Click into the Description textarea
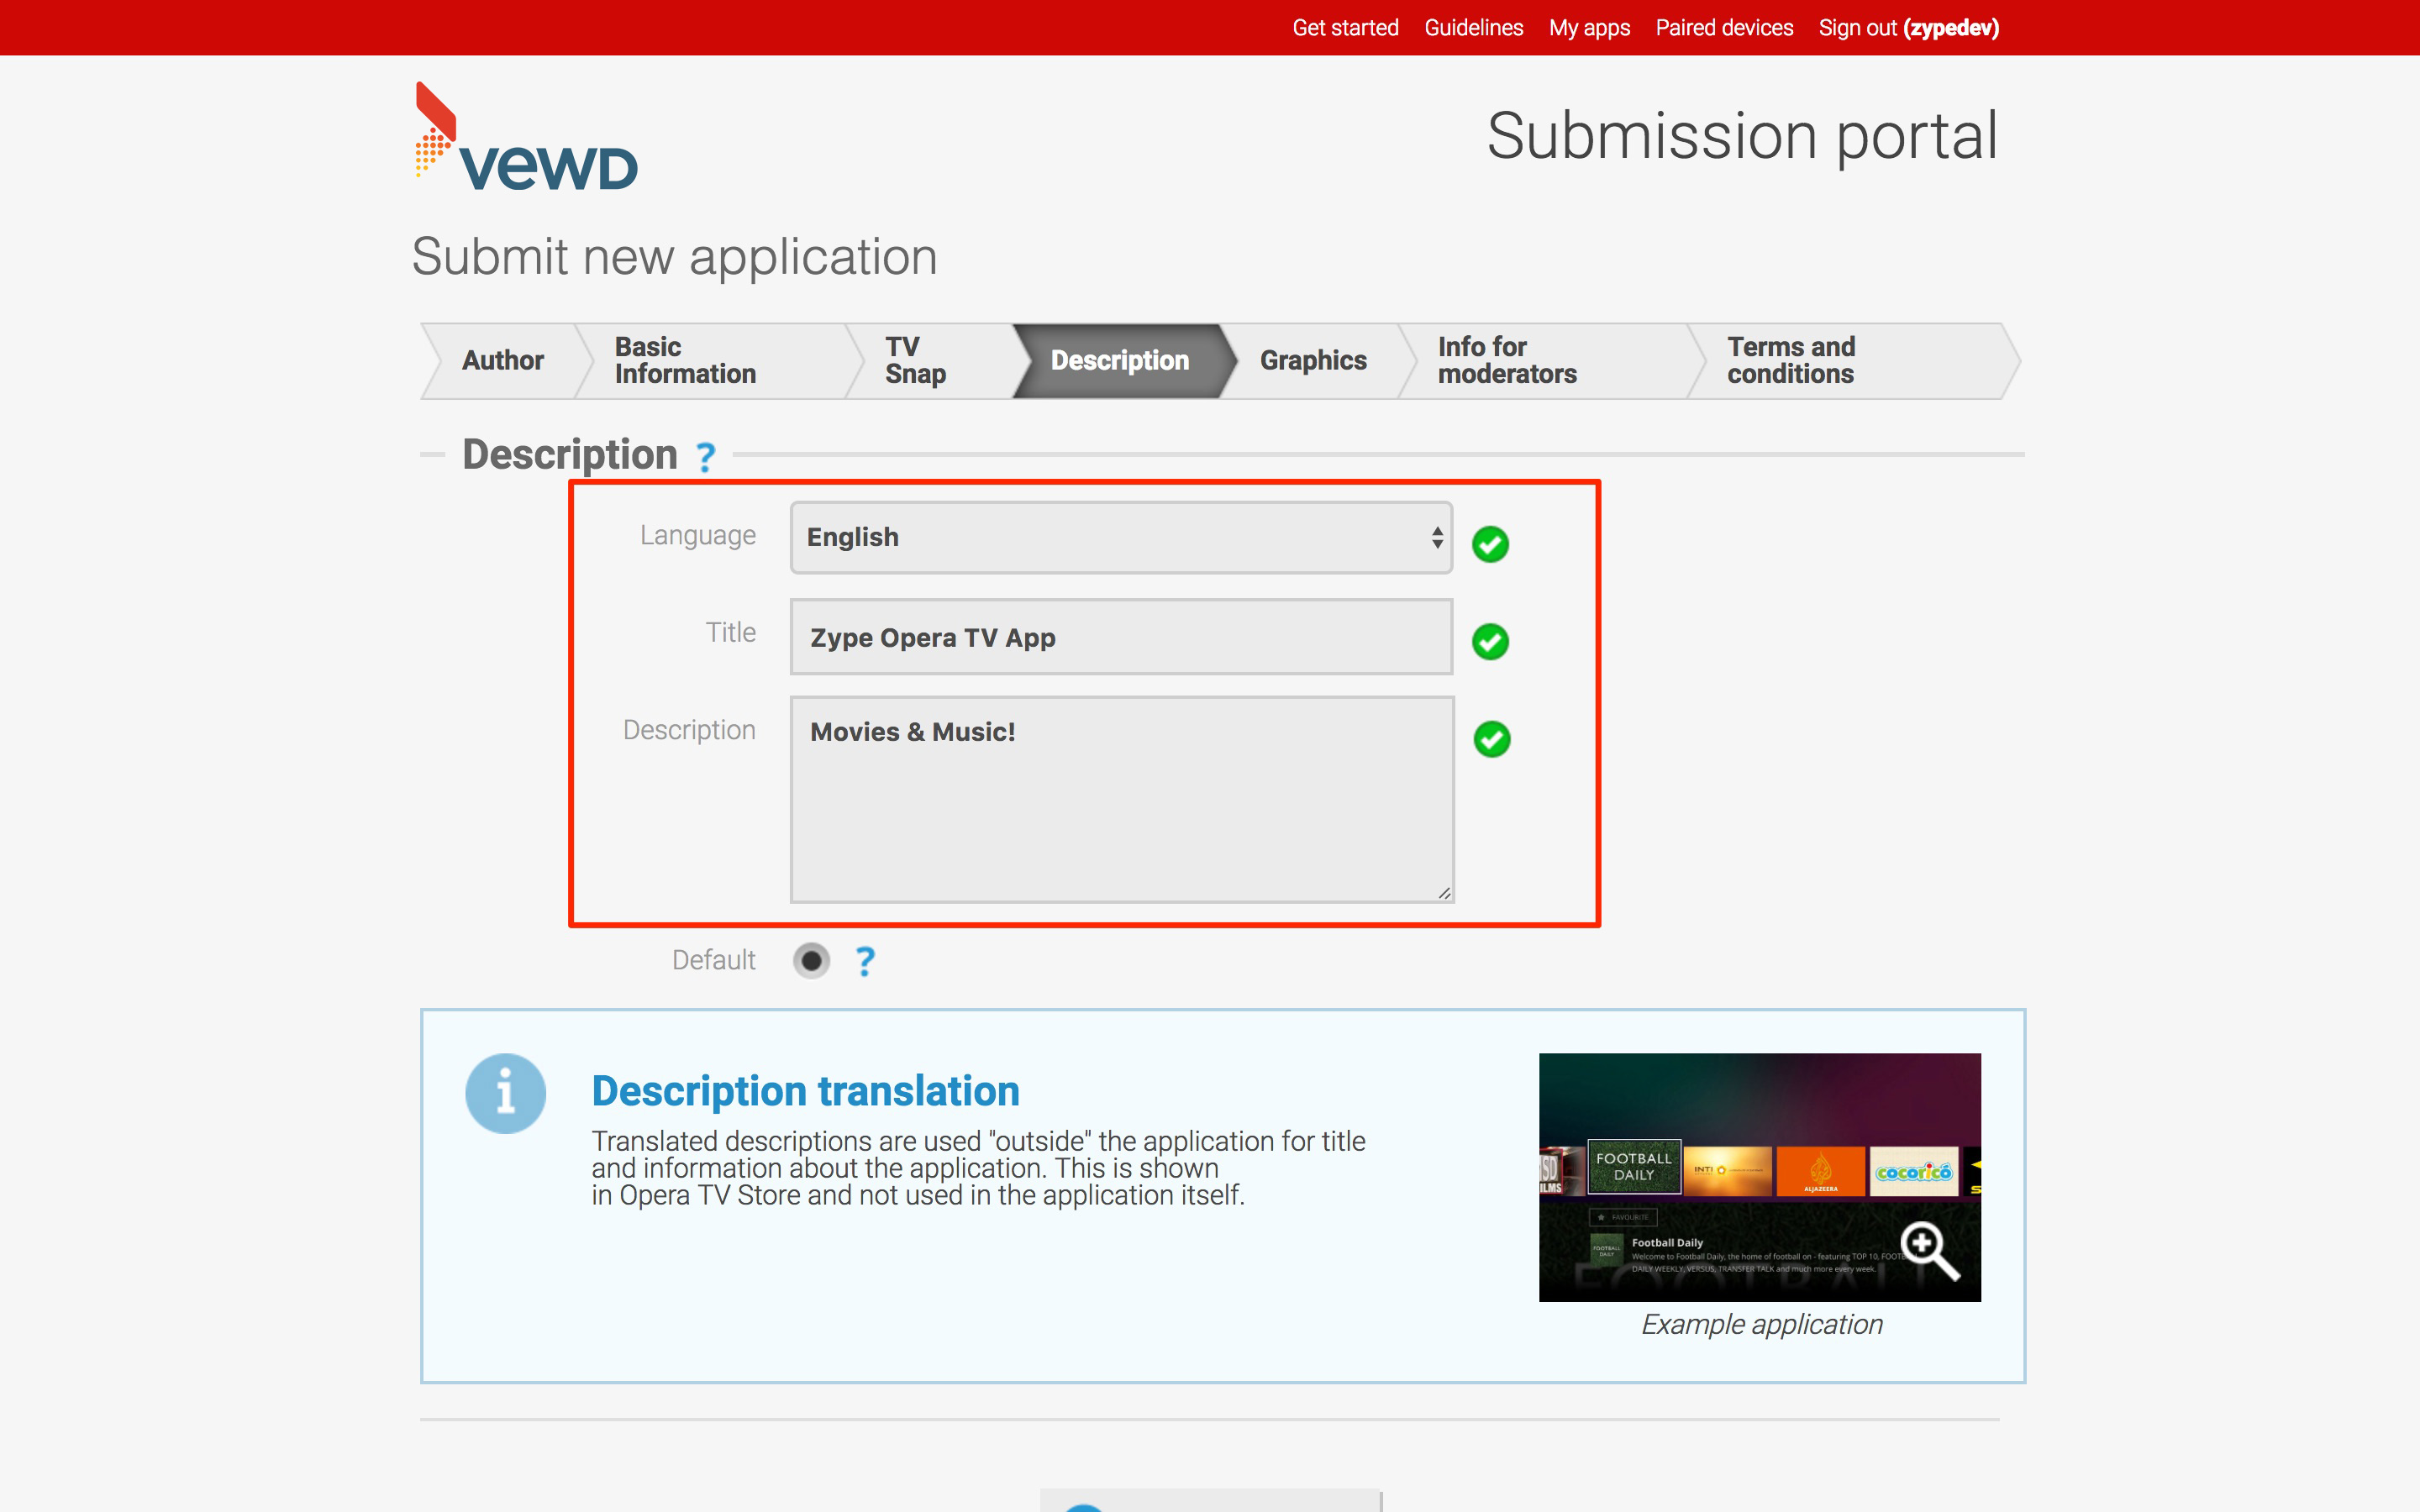Image resolution: width=2420 pixels, height=1512 pixels. click(x=1121, y=799)
